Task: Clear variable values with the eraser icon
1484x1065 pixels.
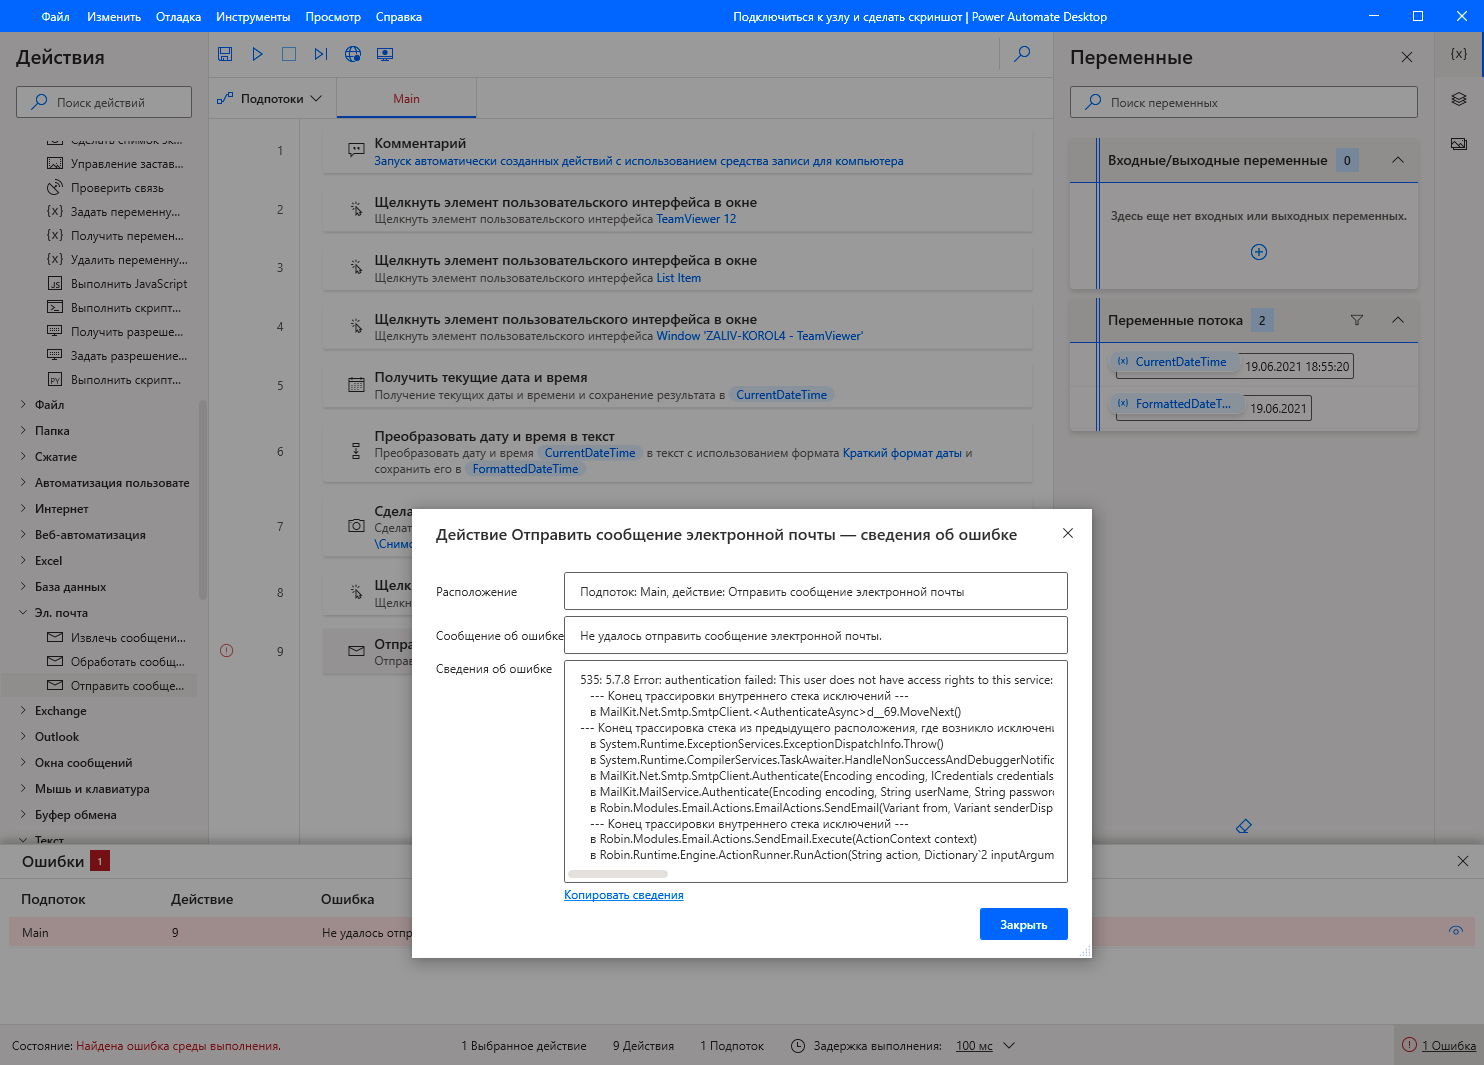Action: pyautogui.click(x=1244, y=826)
